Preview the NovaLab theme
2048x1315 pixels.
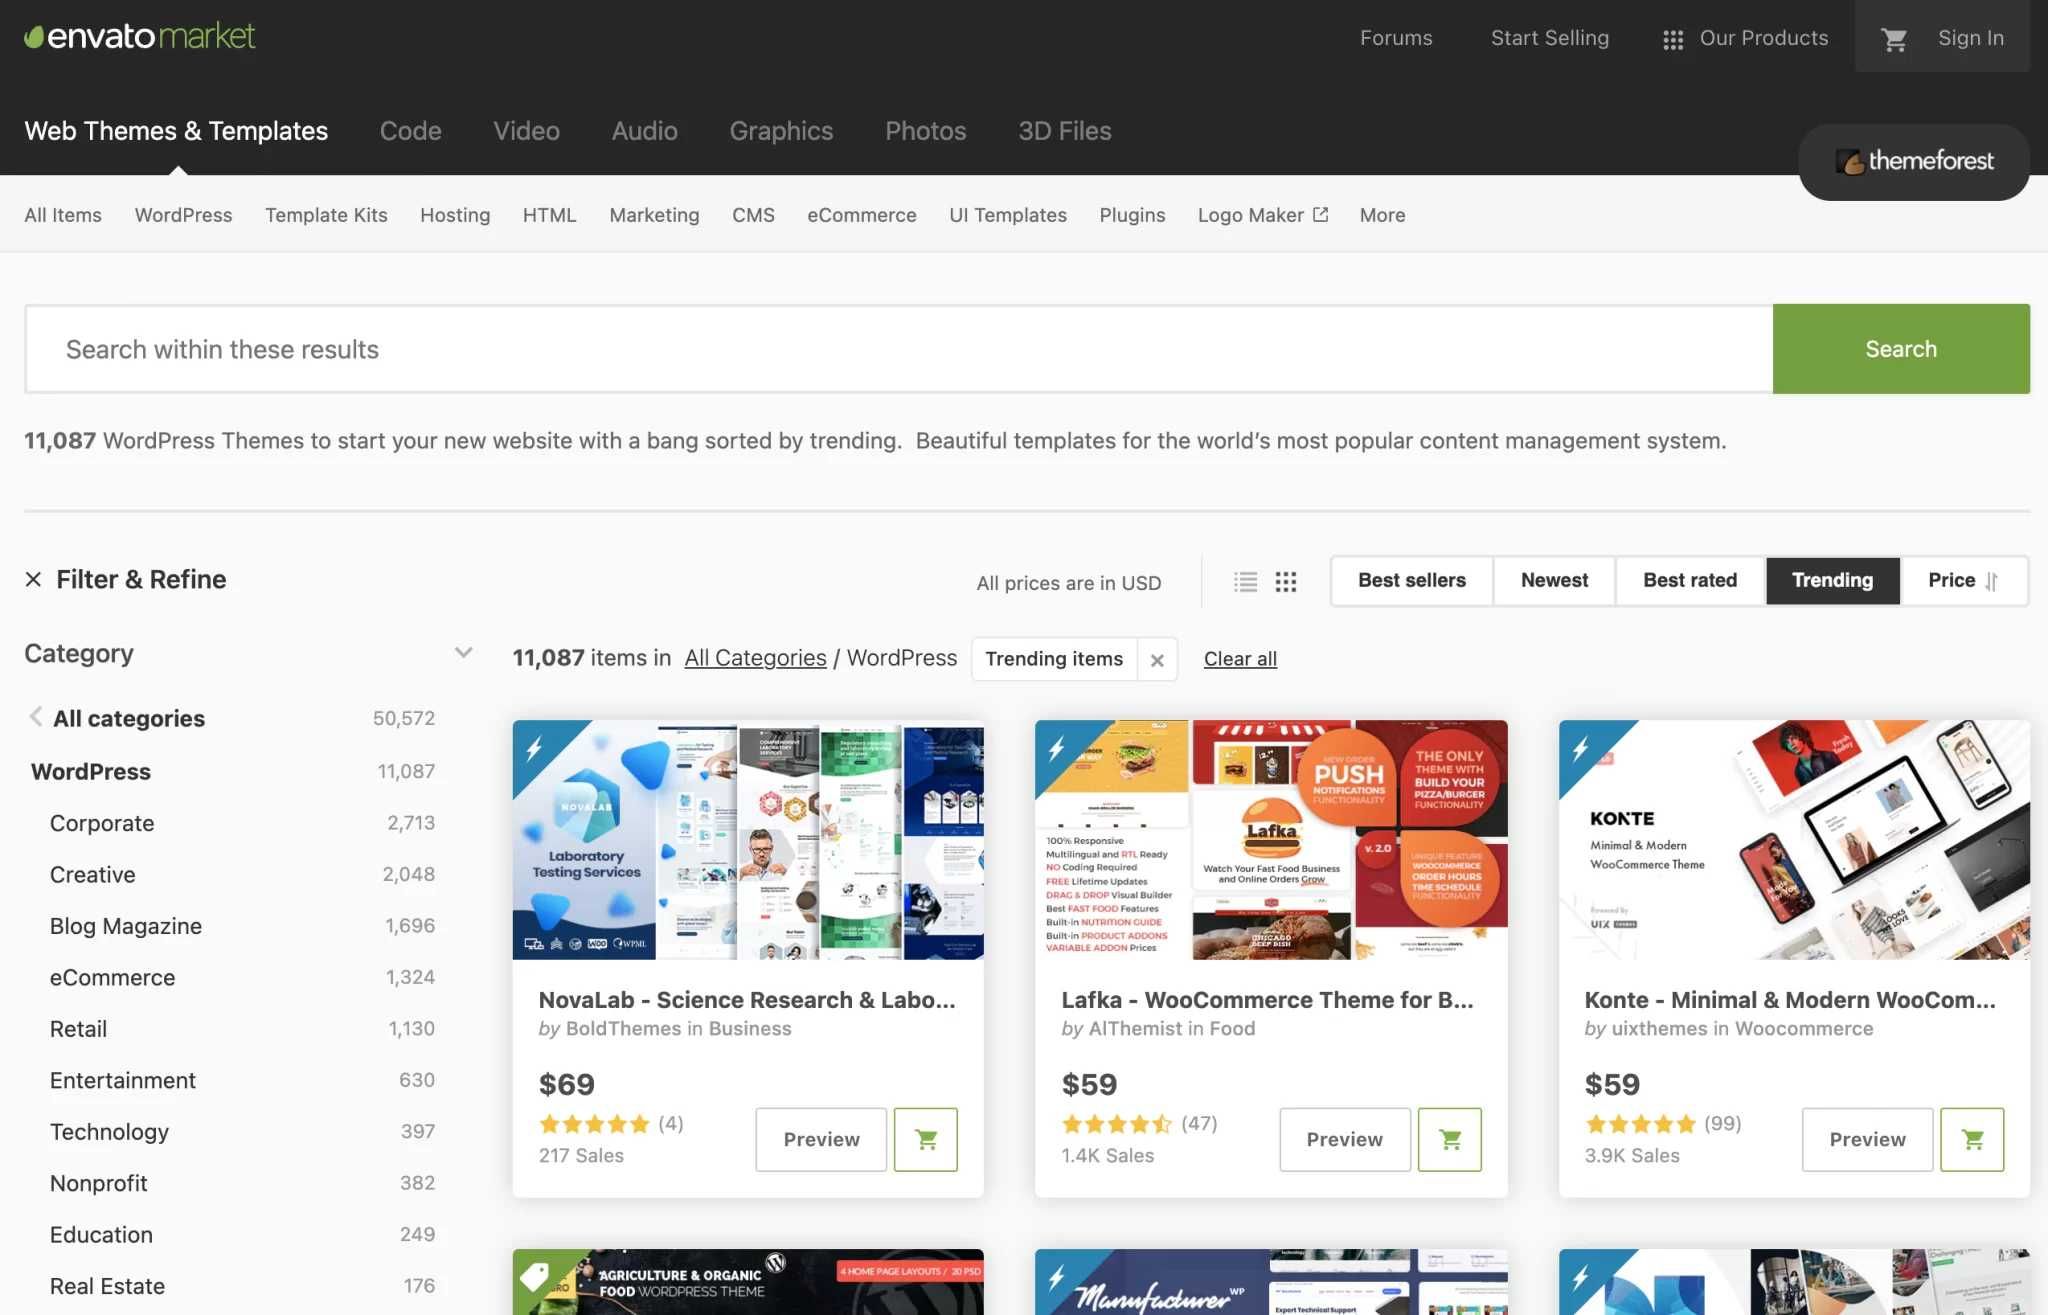[821, 1139]
